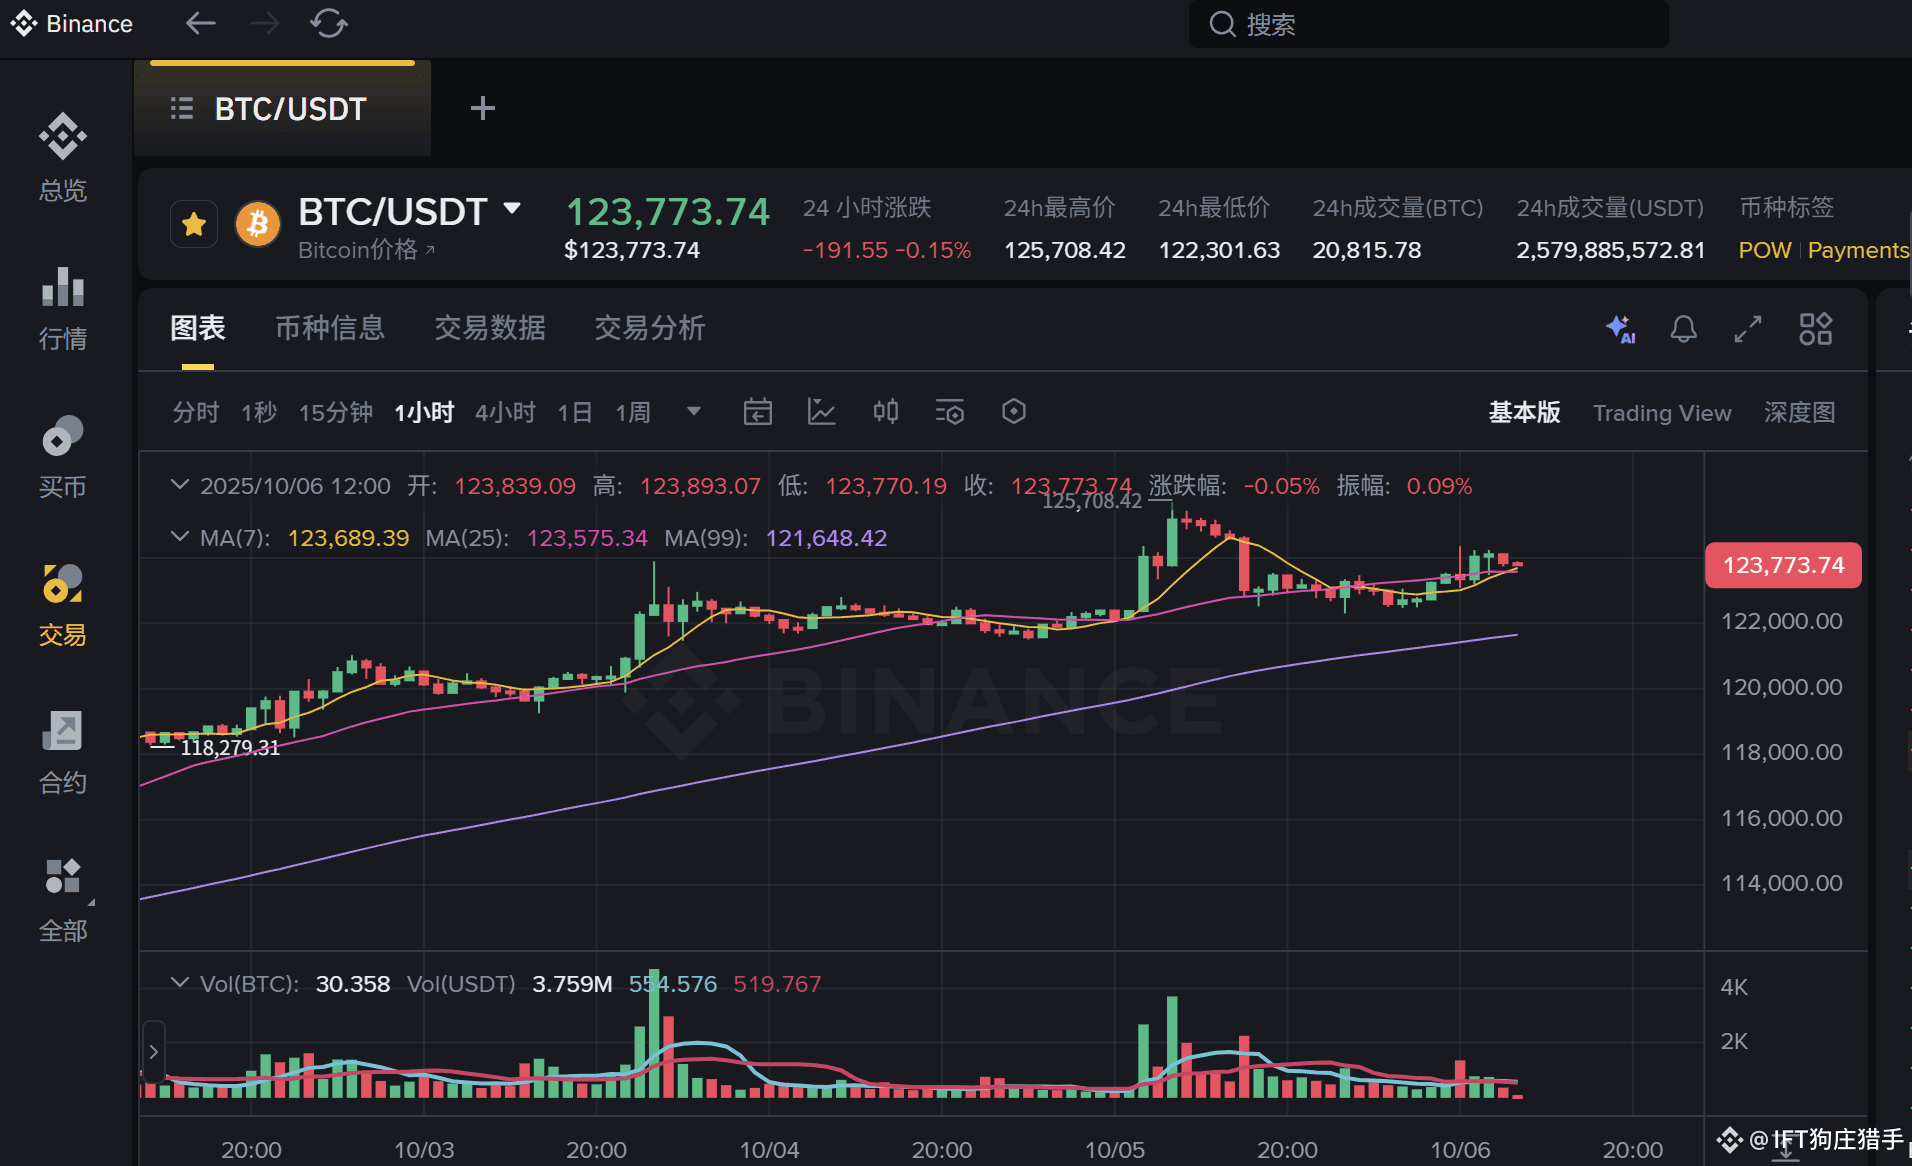Click the 10/04 date label on time axis

(x=769, y=1150)
